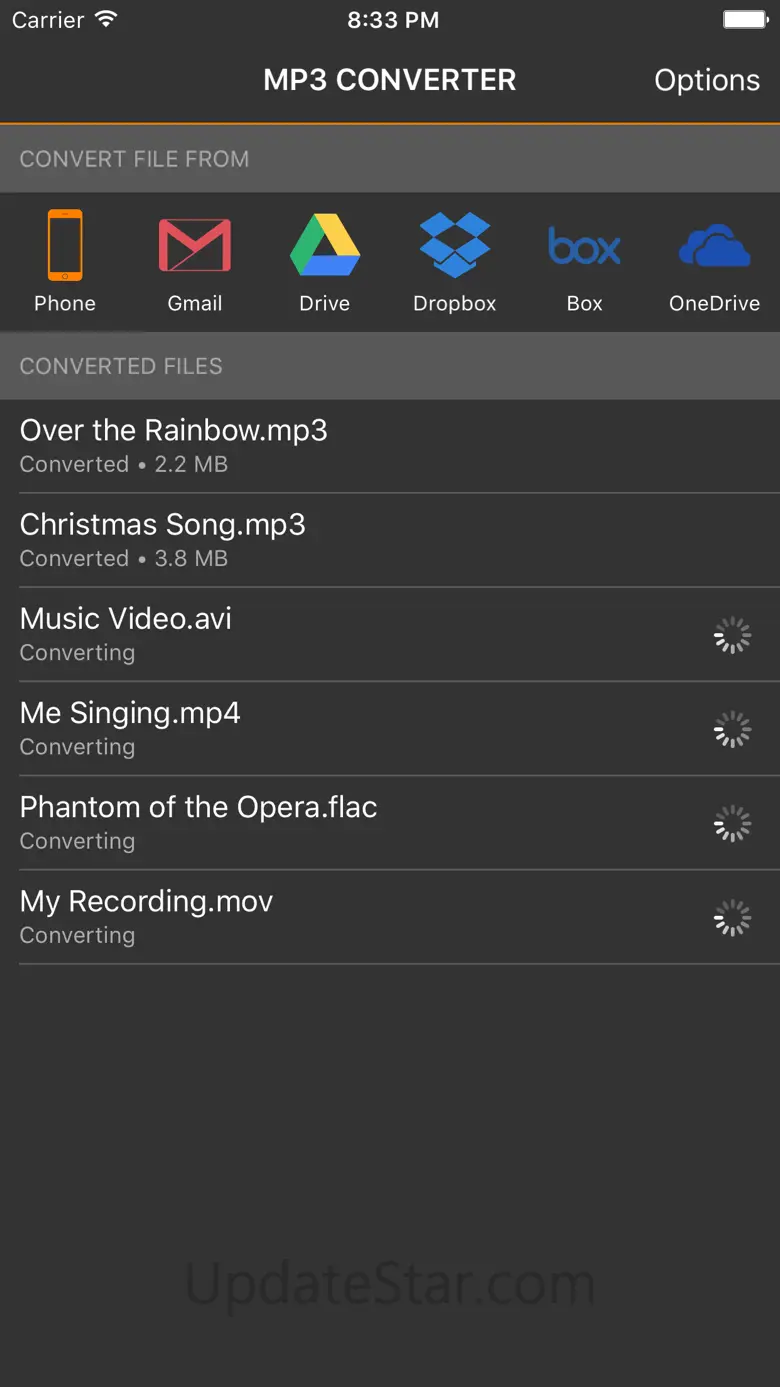Screen dimensions: 780x1387
Task: Open Dropbox as conversion source
Action: click(455, 246)
